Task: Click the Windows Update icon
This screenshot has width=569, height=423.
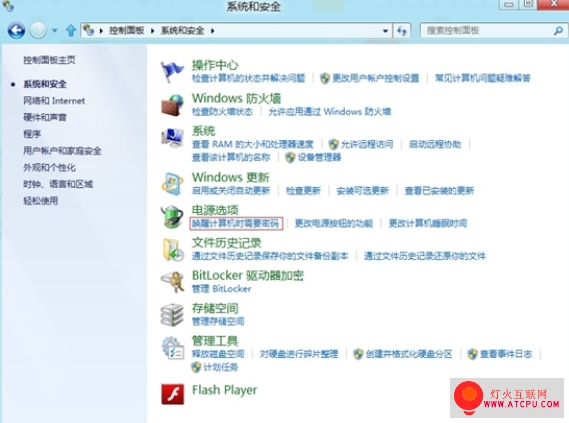Action: 172,184
